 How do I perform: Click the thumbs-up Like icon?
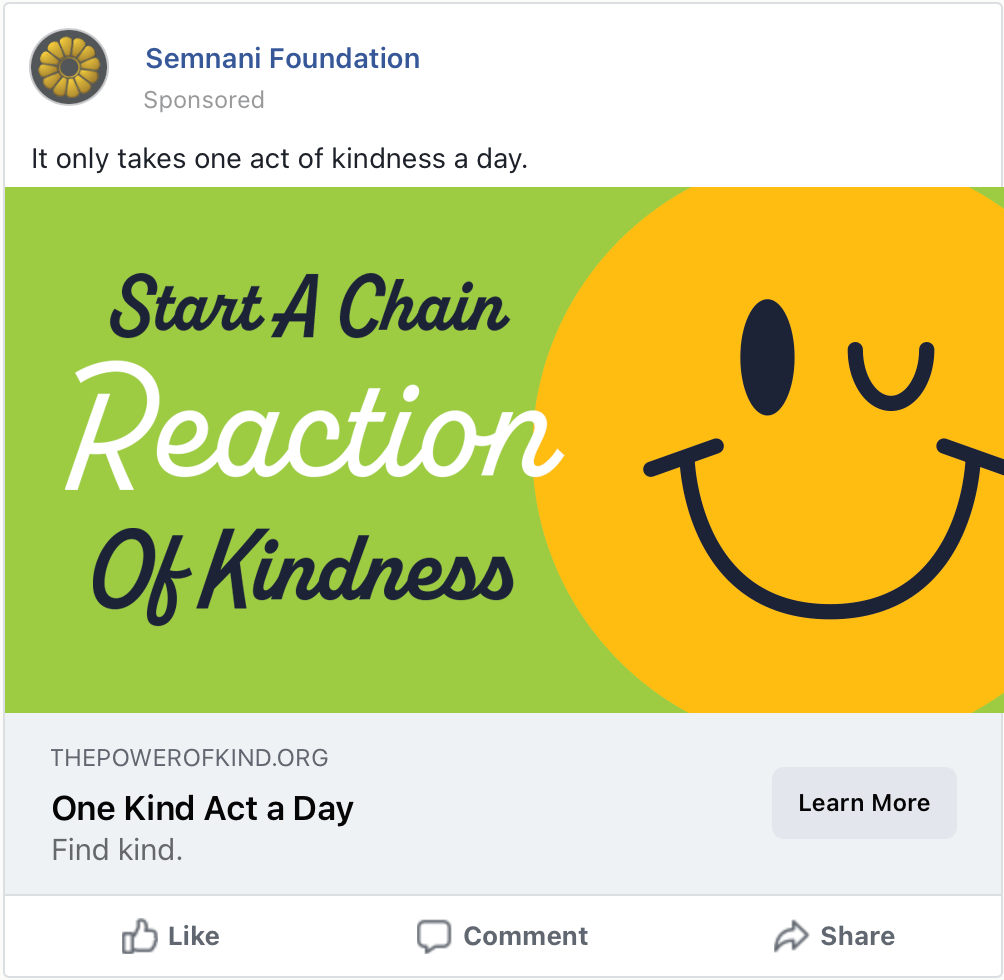[x=139, y=937]
